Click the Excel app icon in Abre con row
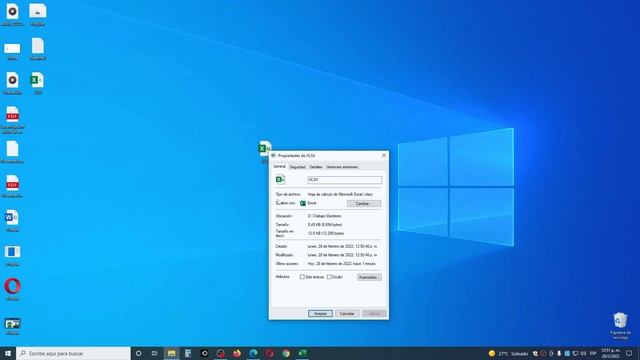Image resolution: width=640 pixels, height=360 pixels. [303, 203]
